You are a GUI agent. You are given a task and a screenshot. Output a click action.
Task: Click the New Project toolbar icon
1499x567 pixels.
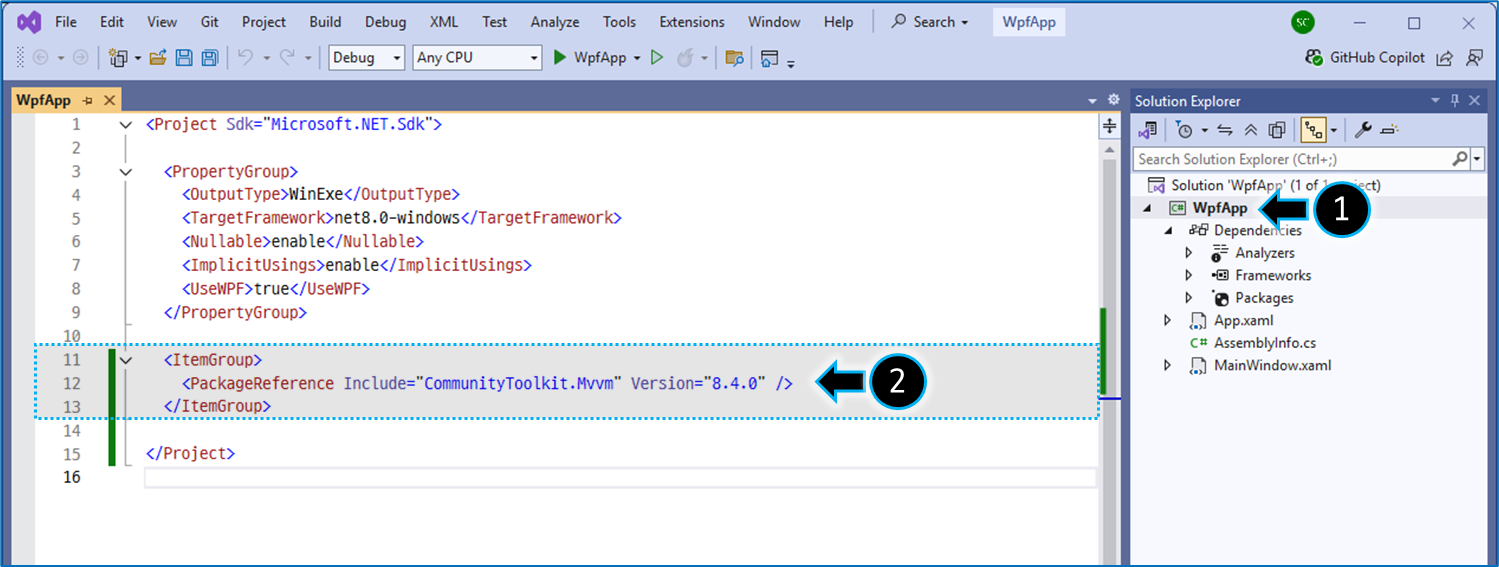[x=118, y=58]
